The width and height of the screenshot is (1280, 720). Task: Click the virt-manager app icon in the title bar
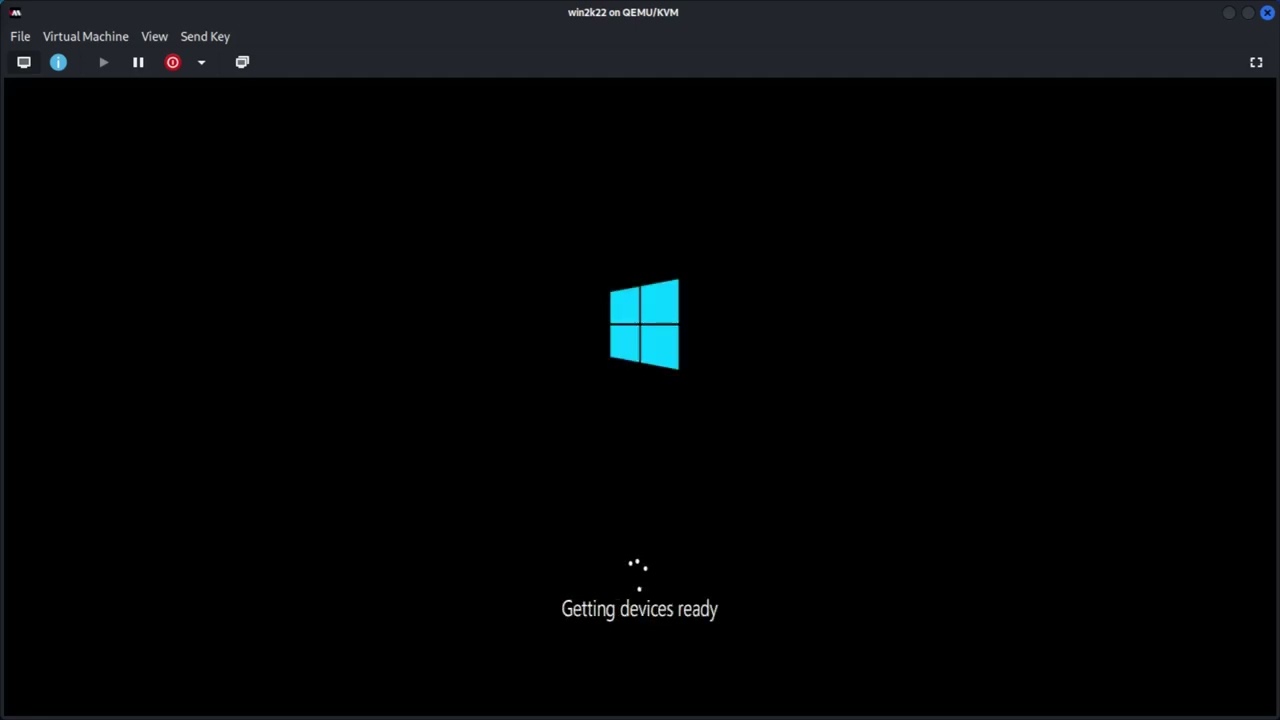[15, 12]
